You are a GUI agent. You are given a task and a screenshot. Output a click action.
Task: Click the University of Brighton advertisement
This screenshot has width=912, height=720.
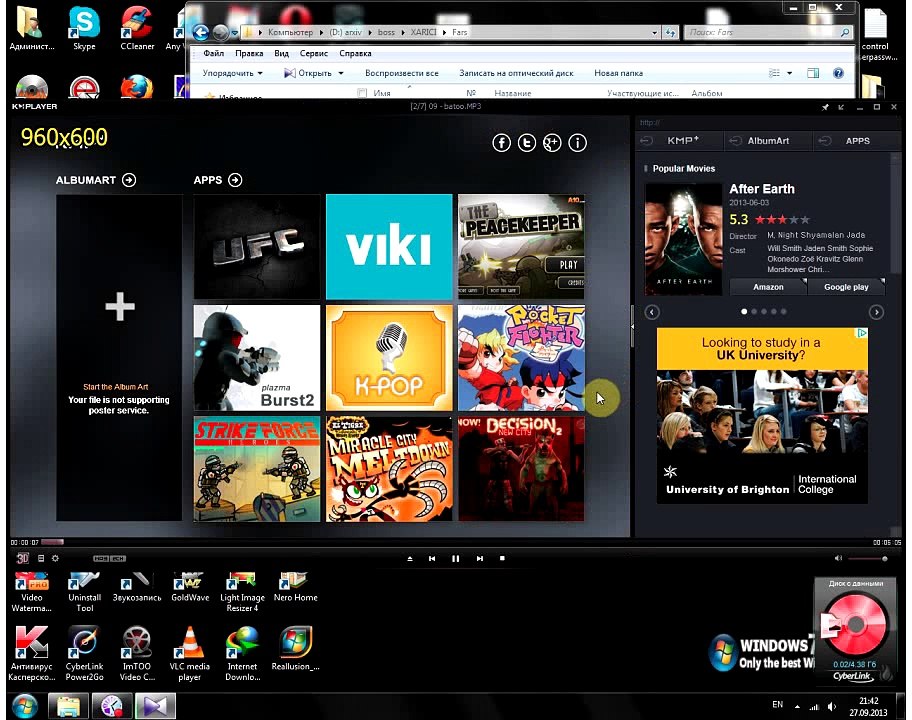762,415
